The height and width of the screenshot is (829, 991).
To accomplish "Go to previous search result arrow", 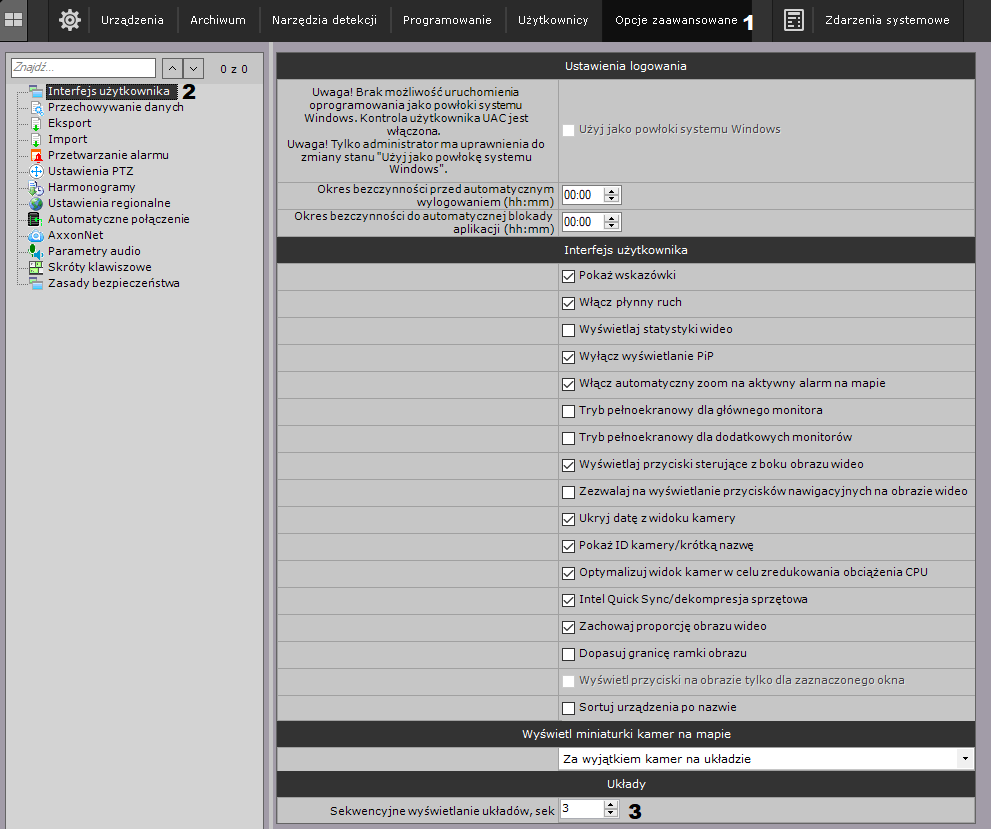I will click(x=171, y=68).
